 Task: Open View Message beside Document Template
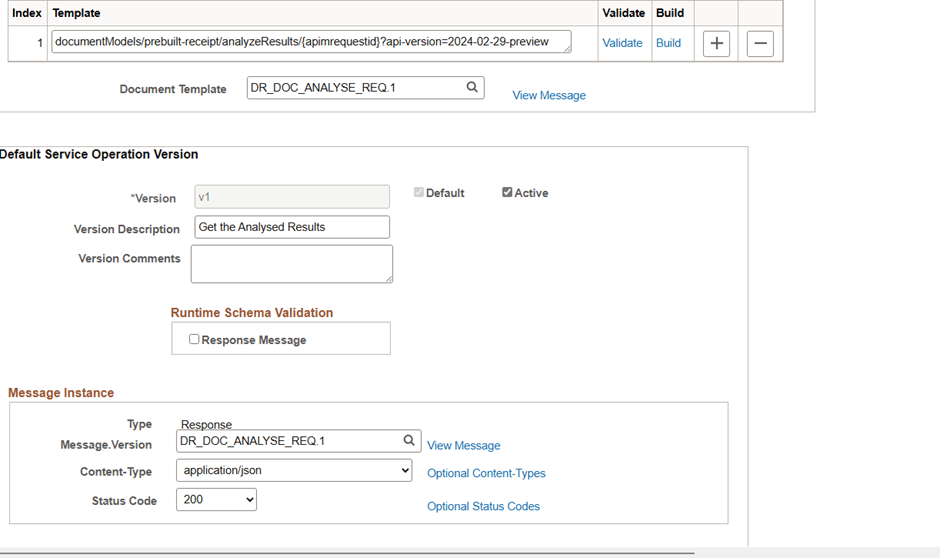[x=549, y=95]
